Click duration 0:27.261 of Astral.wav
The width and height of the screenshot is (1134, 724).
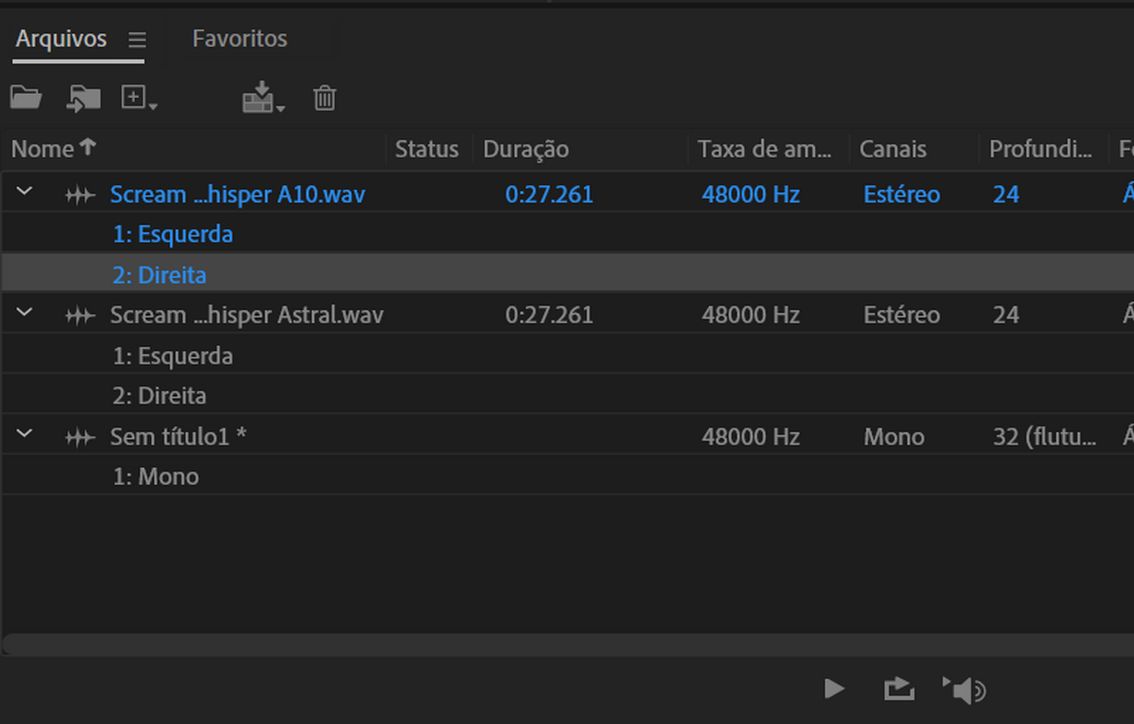[549, 315]
